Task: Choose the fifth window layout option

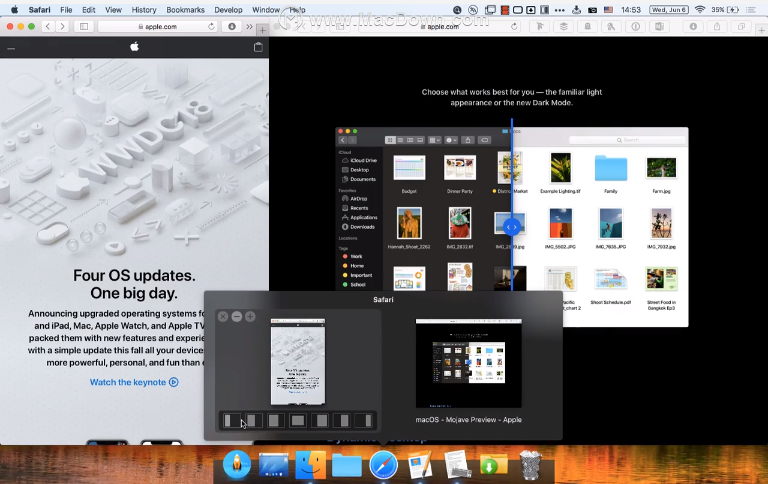Action: (321, 420)
